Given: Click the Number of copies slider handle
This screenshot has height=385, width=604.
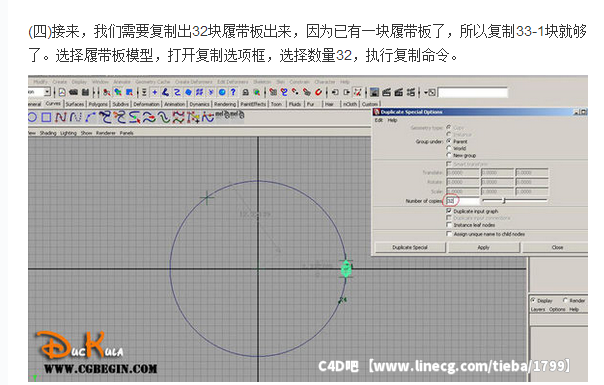Looking at the screenshot, I should 504,200.
